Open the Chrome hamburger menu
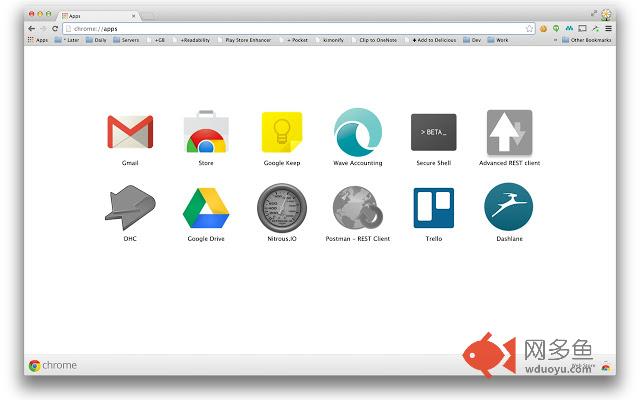This screenshot has height=400, width=640. 608,29
